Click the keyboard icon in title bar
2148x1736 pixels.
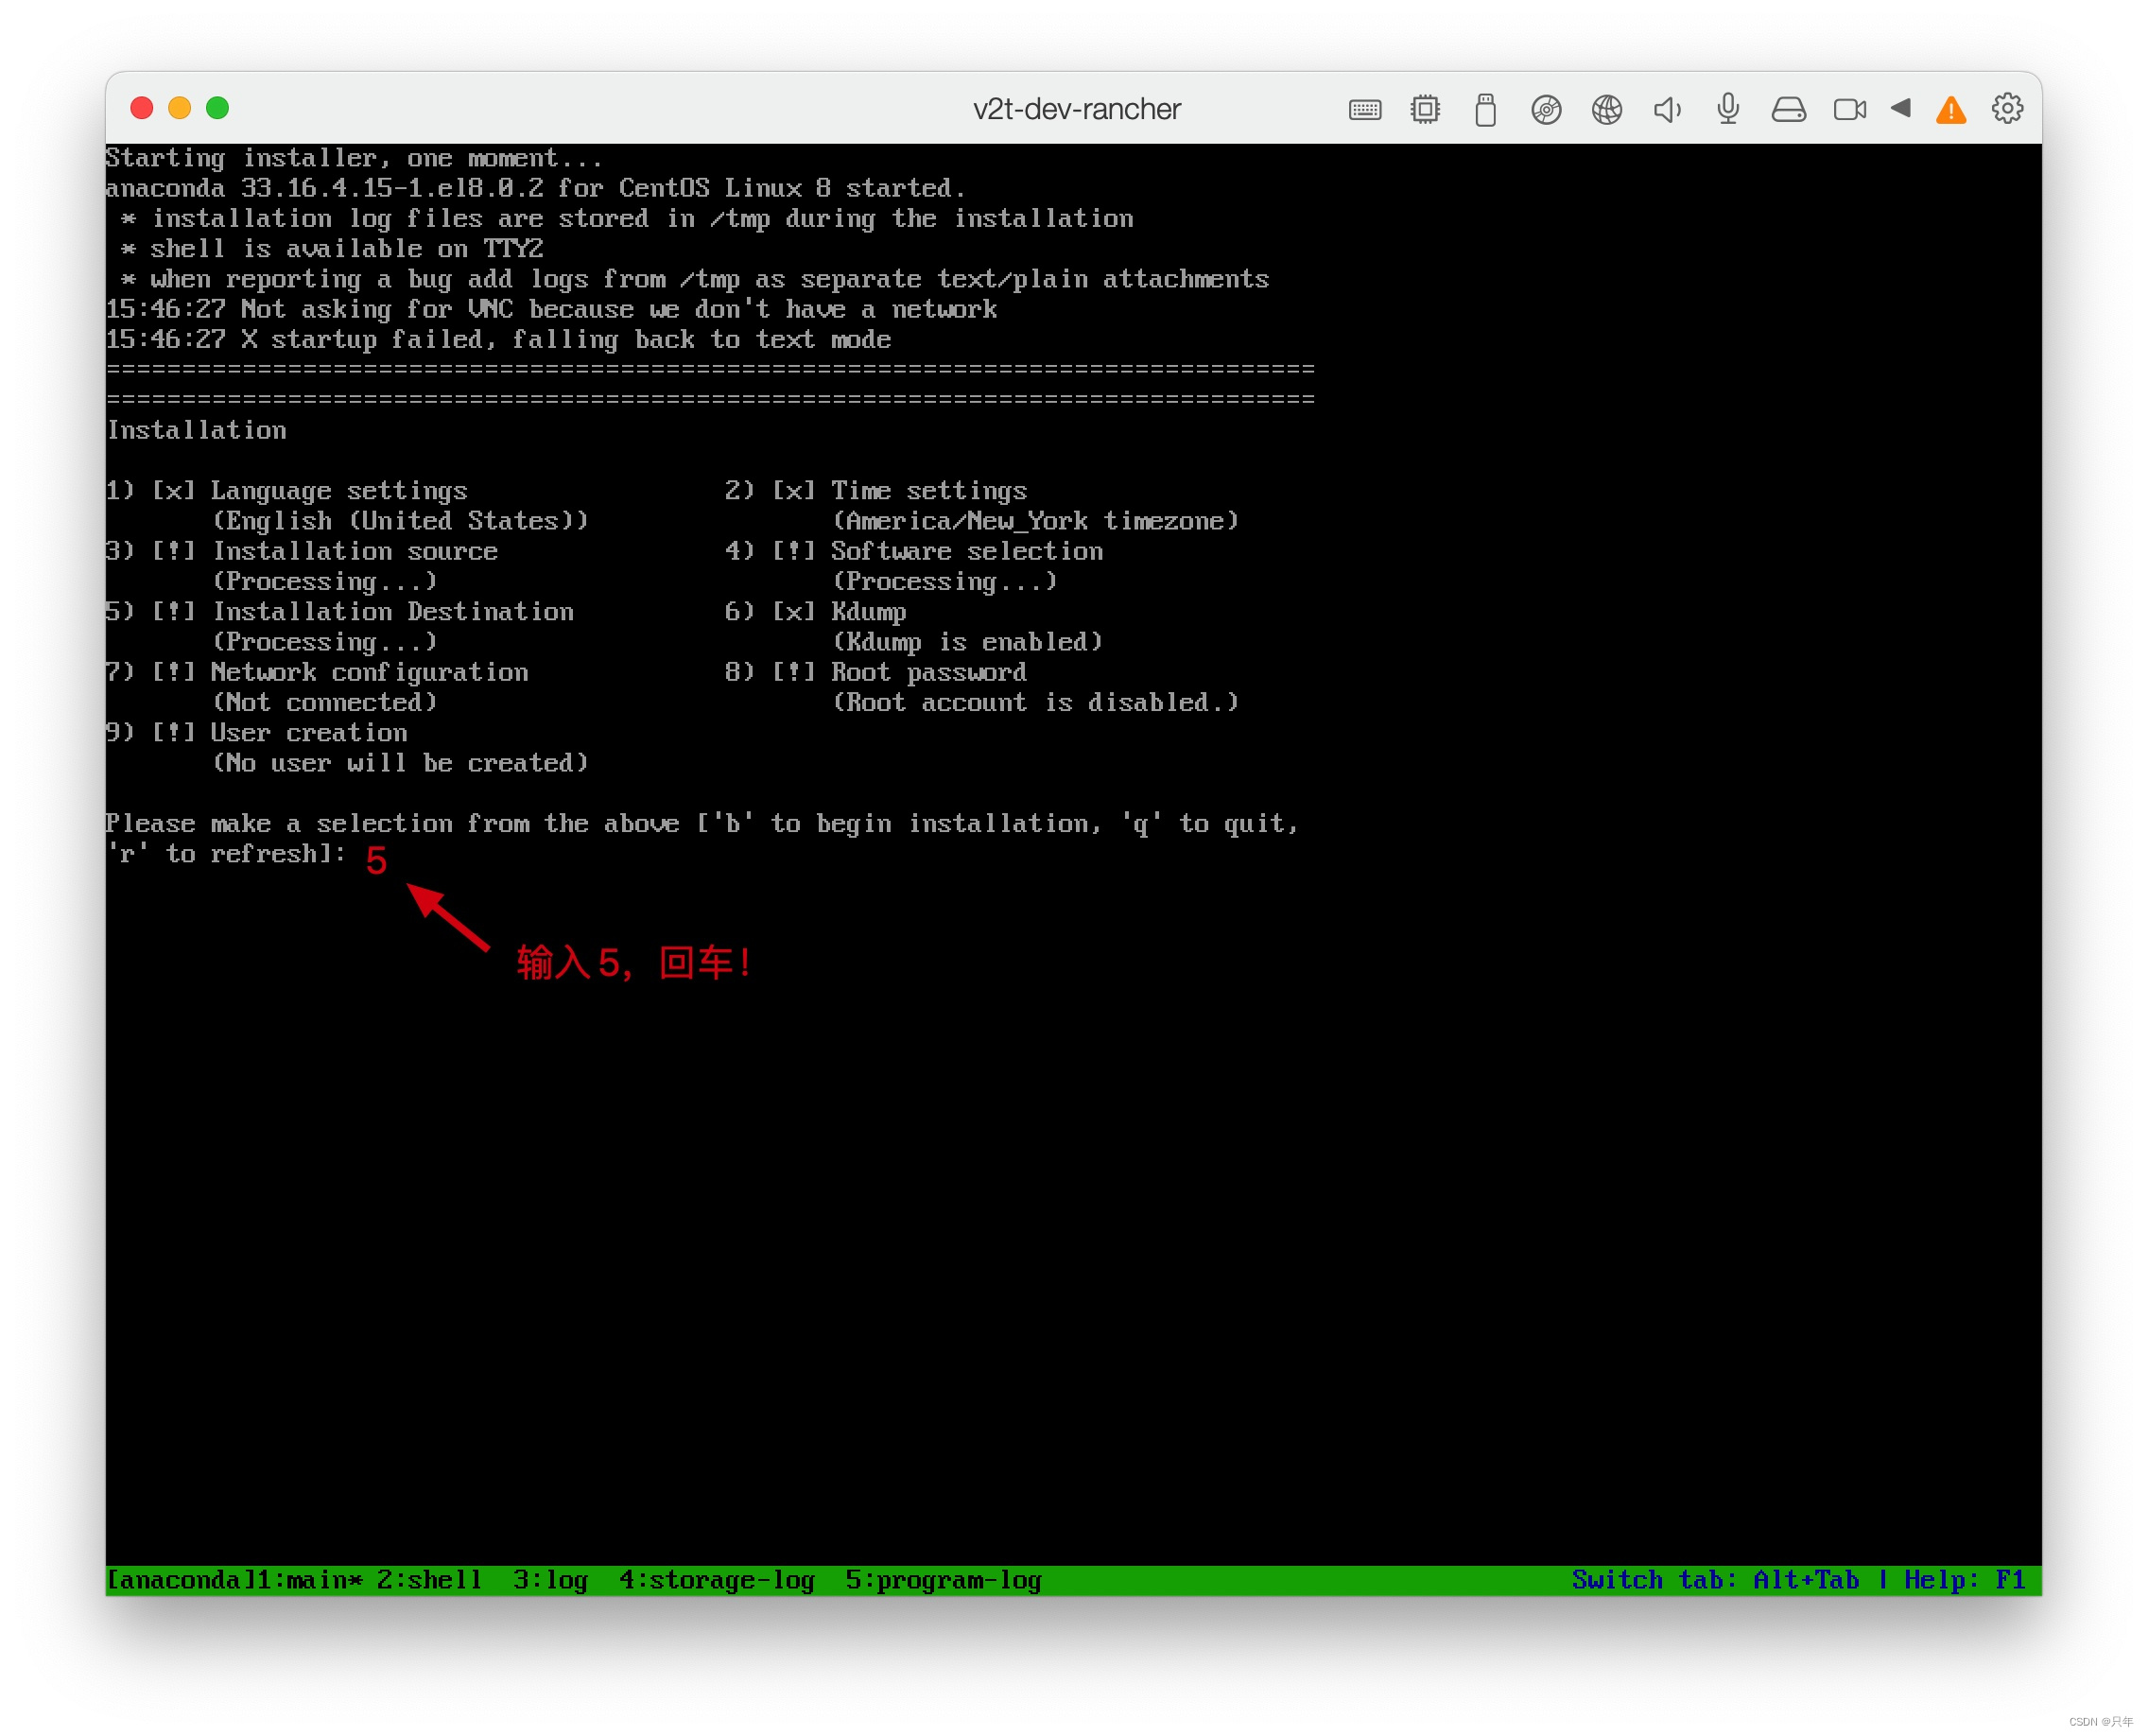click(1364, 109)
